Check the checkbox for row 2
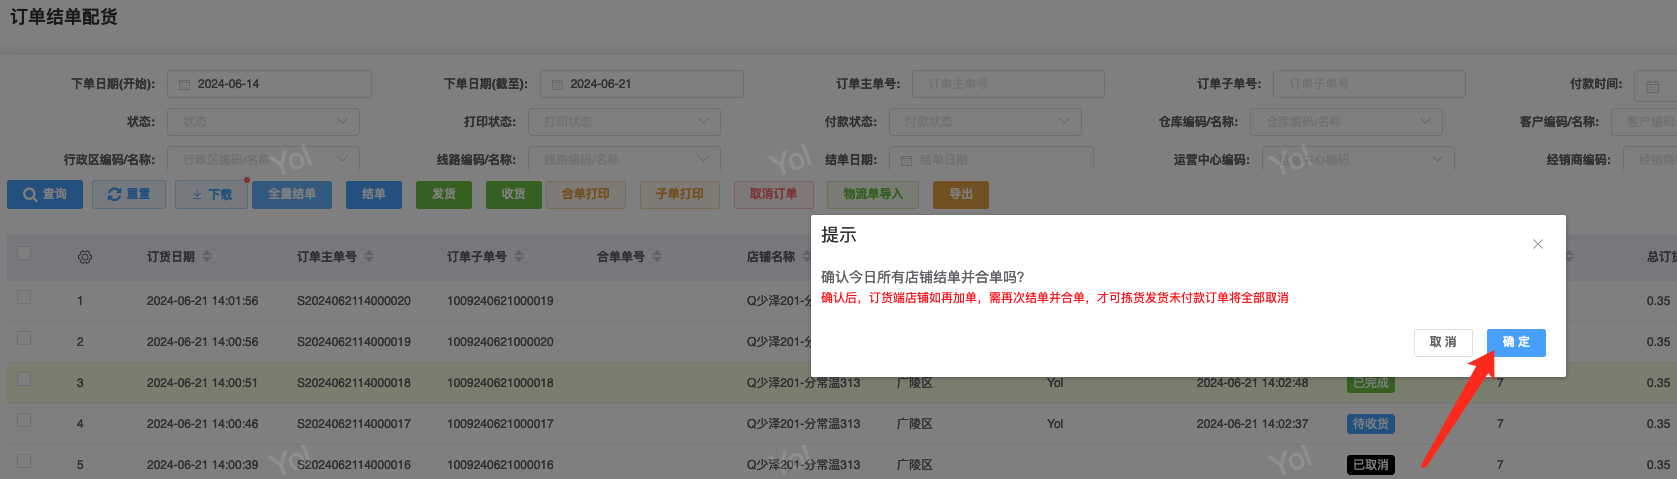The height and width of the screenshot is (479, 1677). pyautogui.click(x=24, y=338)
